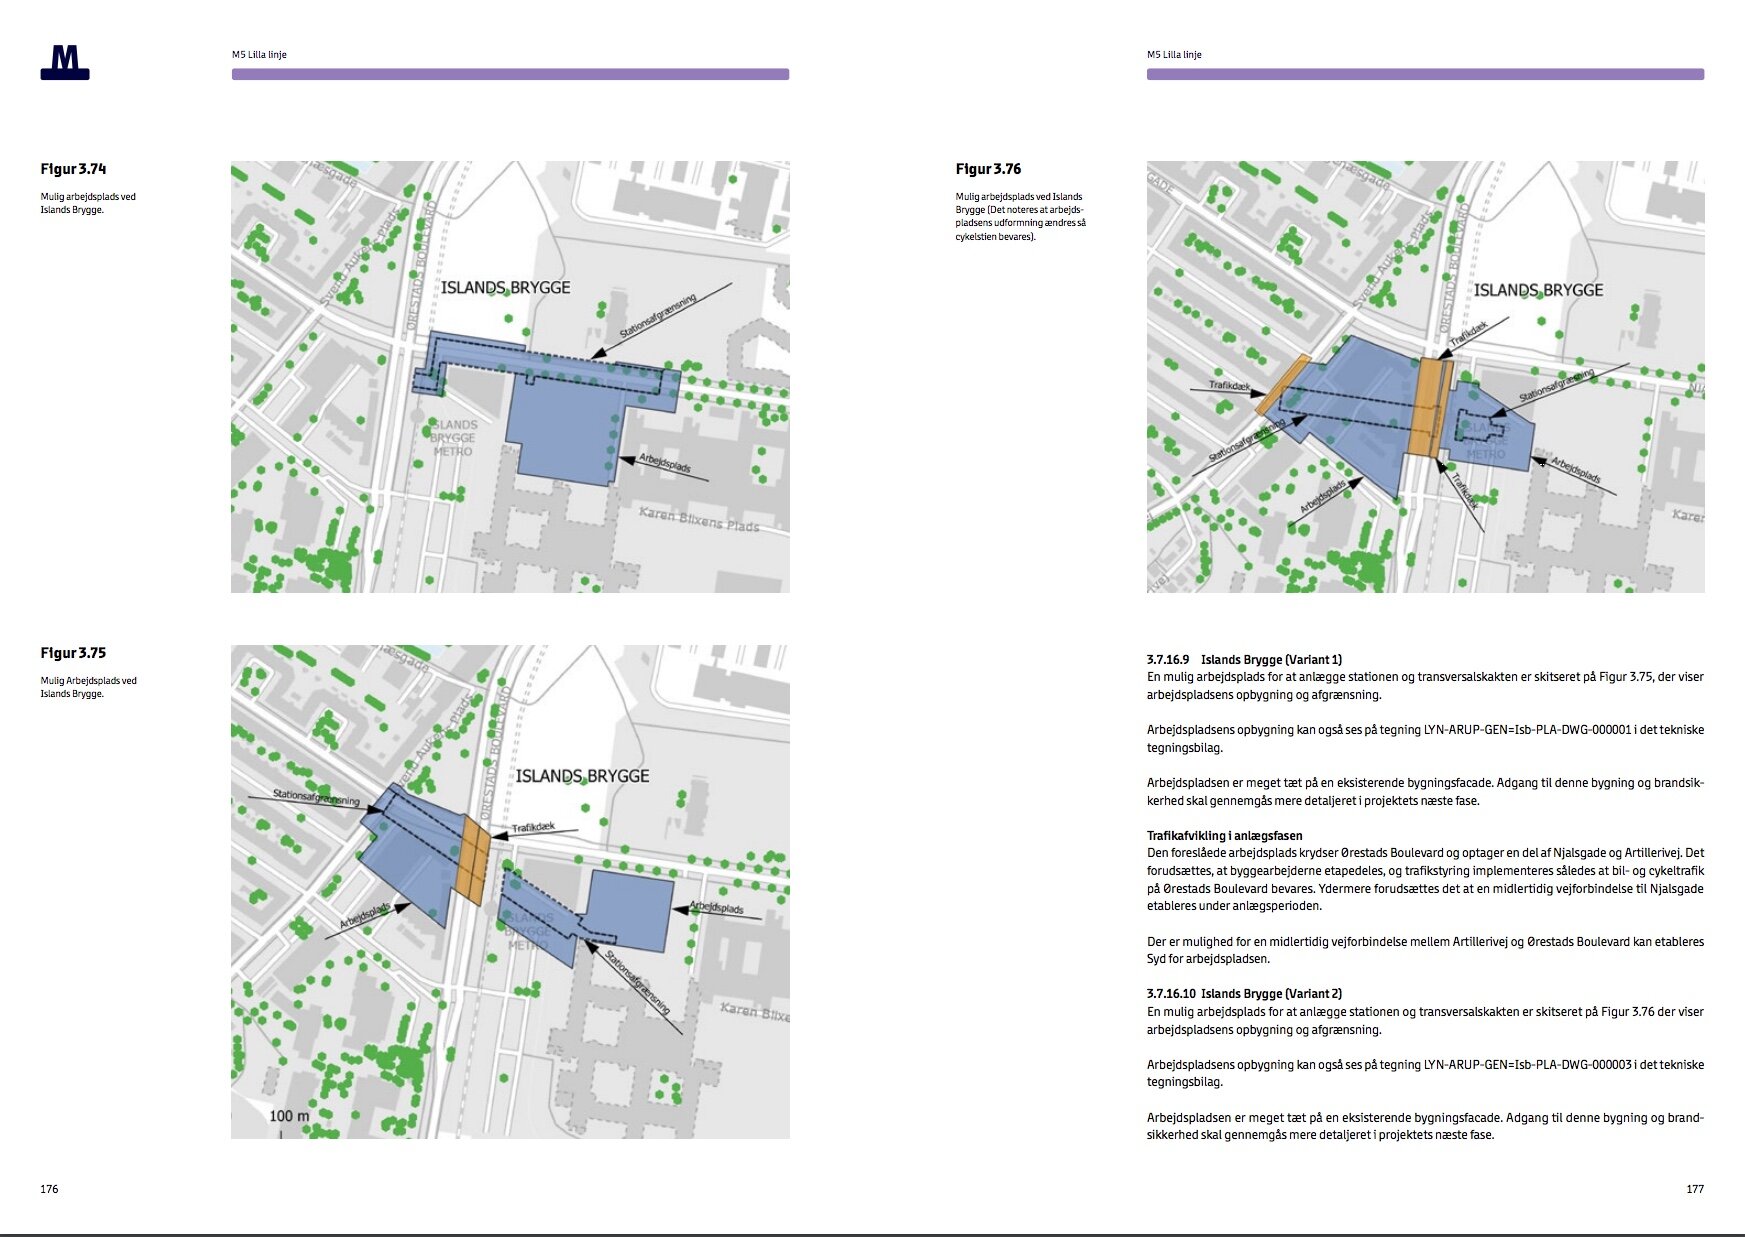This screenshot has width=1745, height=1237.
Task: Select 'Trafikafvikling i anlægsfasen' subheading
Action: click(x=1225, y=836)
